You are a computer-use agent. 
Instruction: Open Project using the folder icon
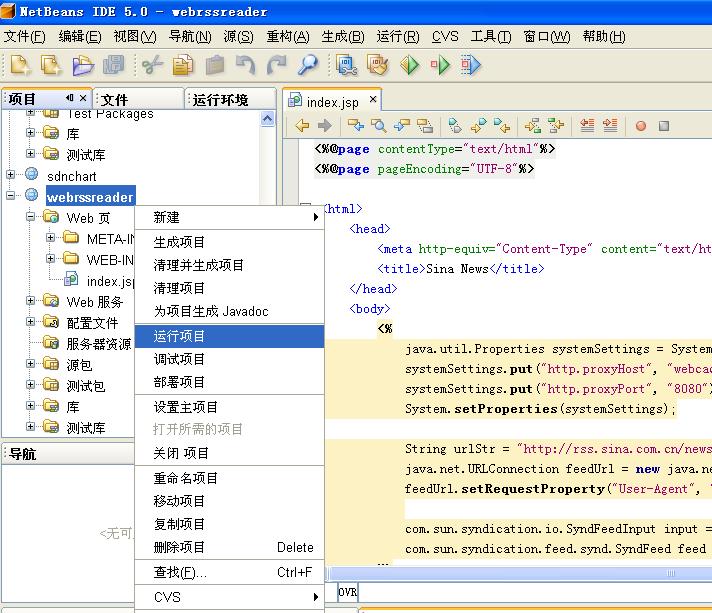(x=83, y=65)
